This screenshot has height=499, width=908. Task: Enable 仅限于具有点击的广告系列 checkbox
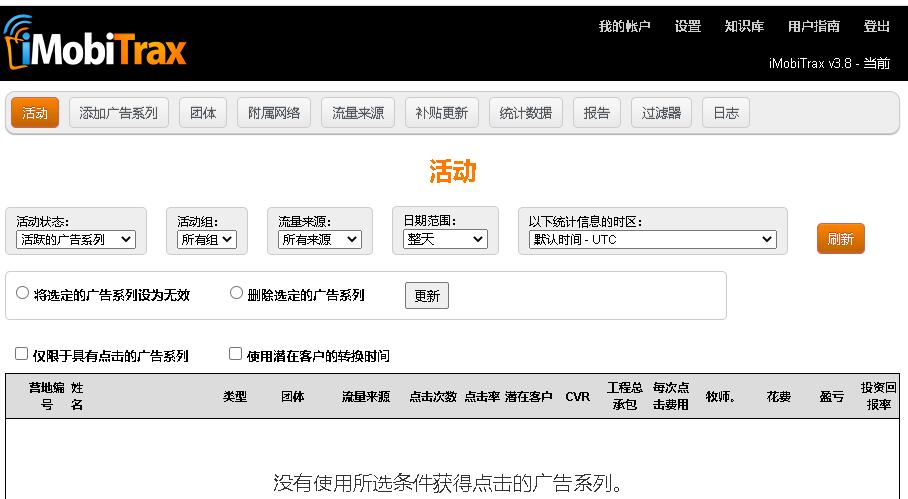tap(22, 354)
